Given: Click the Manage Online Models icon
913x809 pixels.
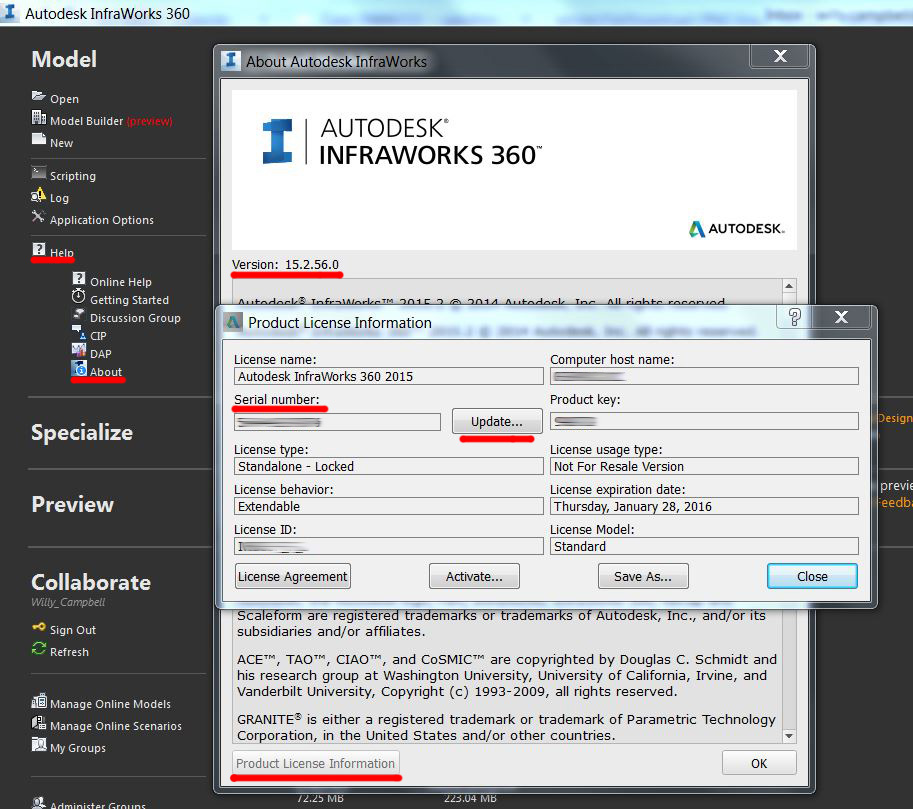Looking at the screenshot, I should point(39,701).
